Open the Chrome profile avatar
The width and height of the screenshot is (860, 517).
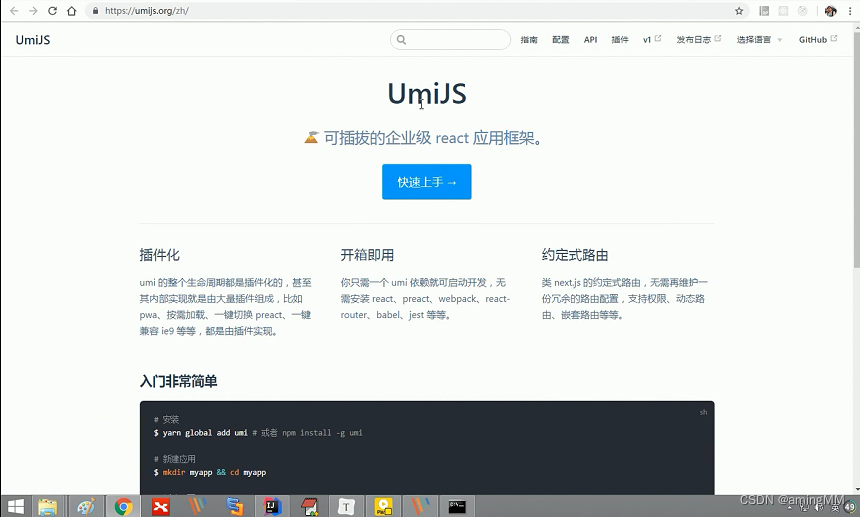[830, 11]
